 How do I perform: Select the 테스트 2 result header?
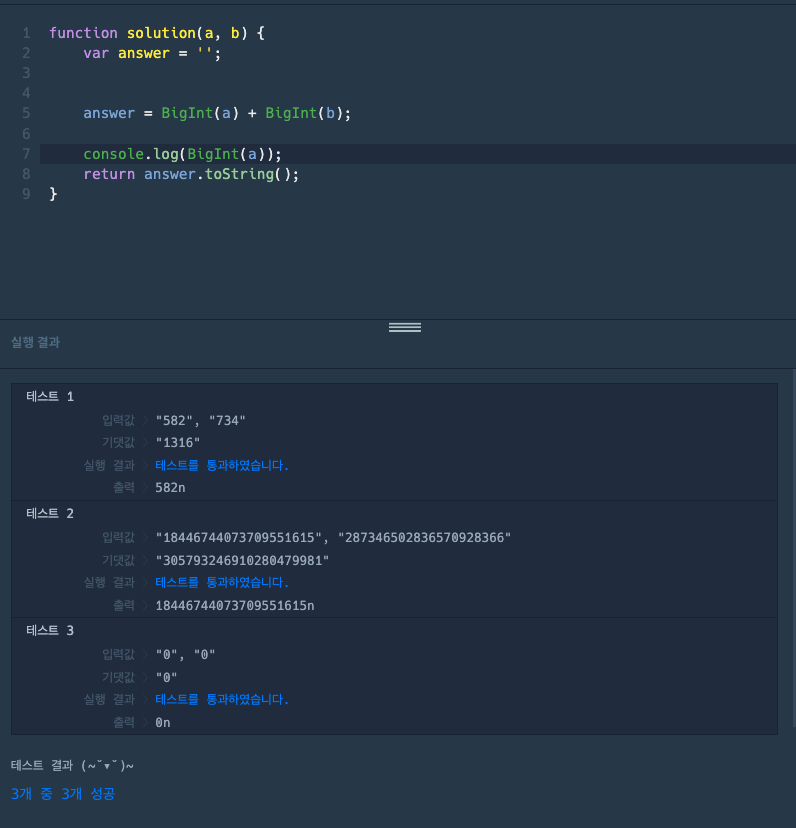pyautogui.click(x=50, y=513)
